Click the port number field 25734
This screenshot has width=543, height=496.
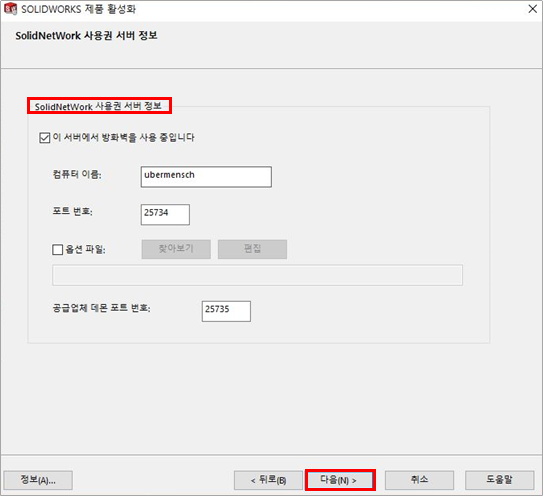pos(165,214)
